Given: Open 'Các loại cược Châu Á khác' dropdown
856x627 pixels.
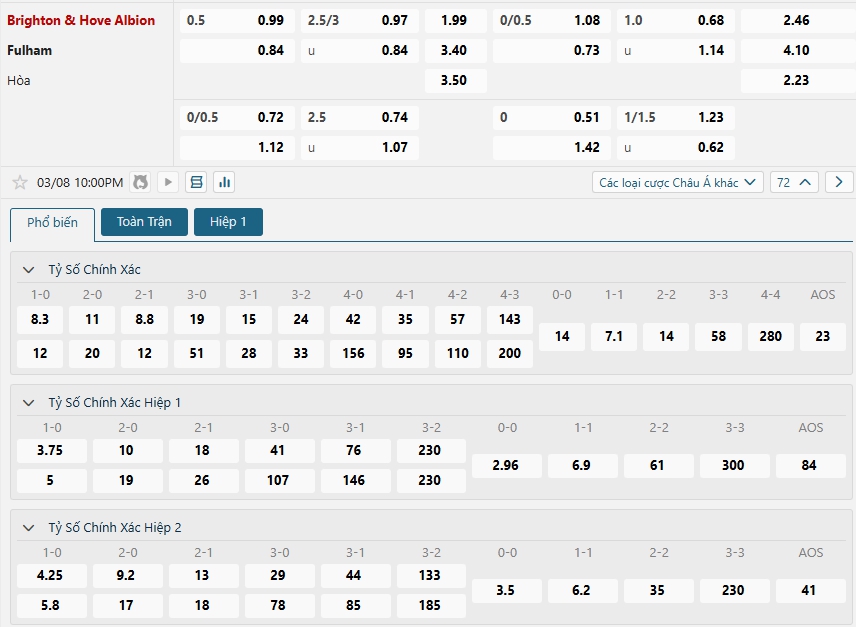Looking at the screenshot, I should tap(677, 182).
